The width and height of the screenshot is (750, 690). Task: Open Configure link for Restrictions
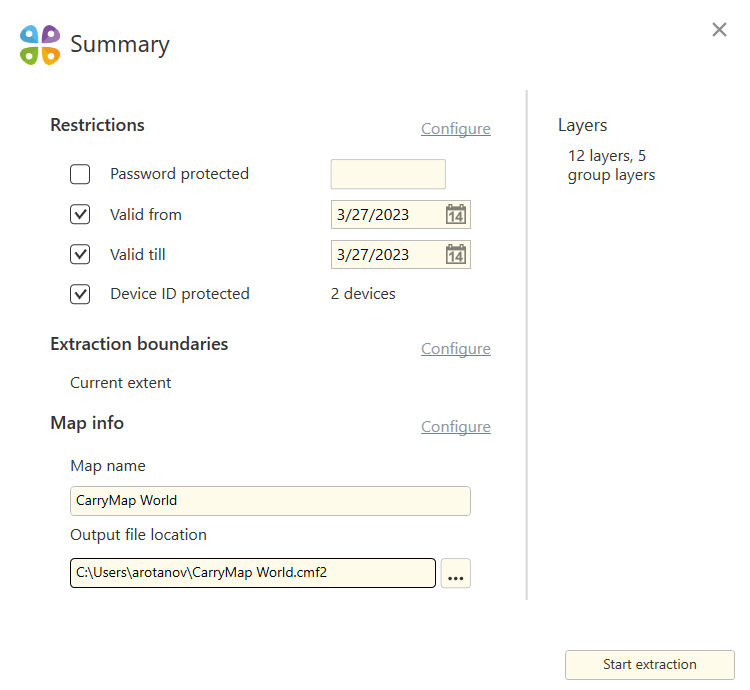click(x=455, y=129)
